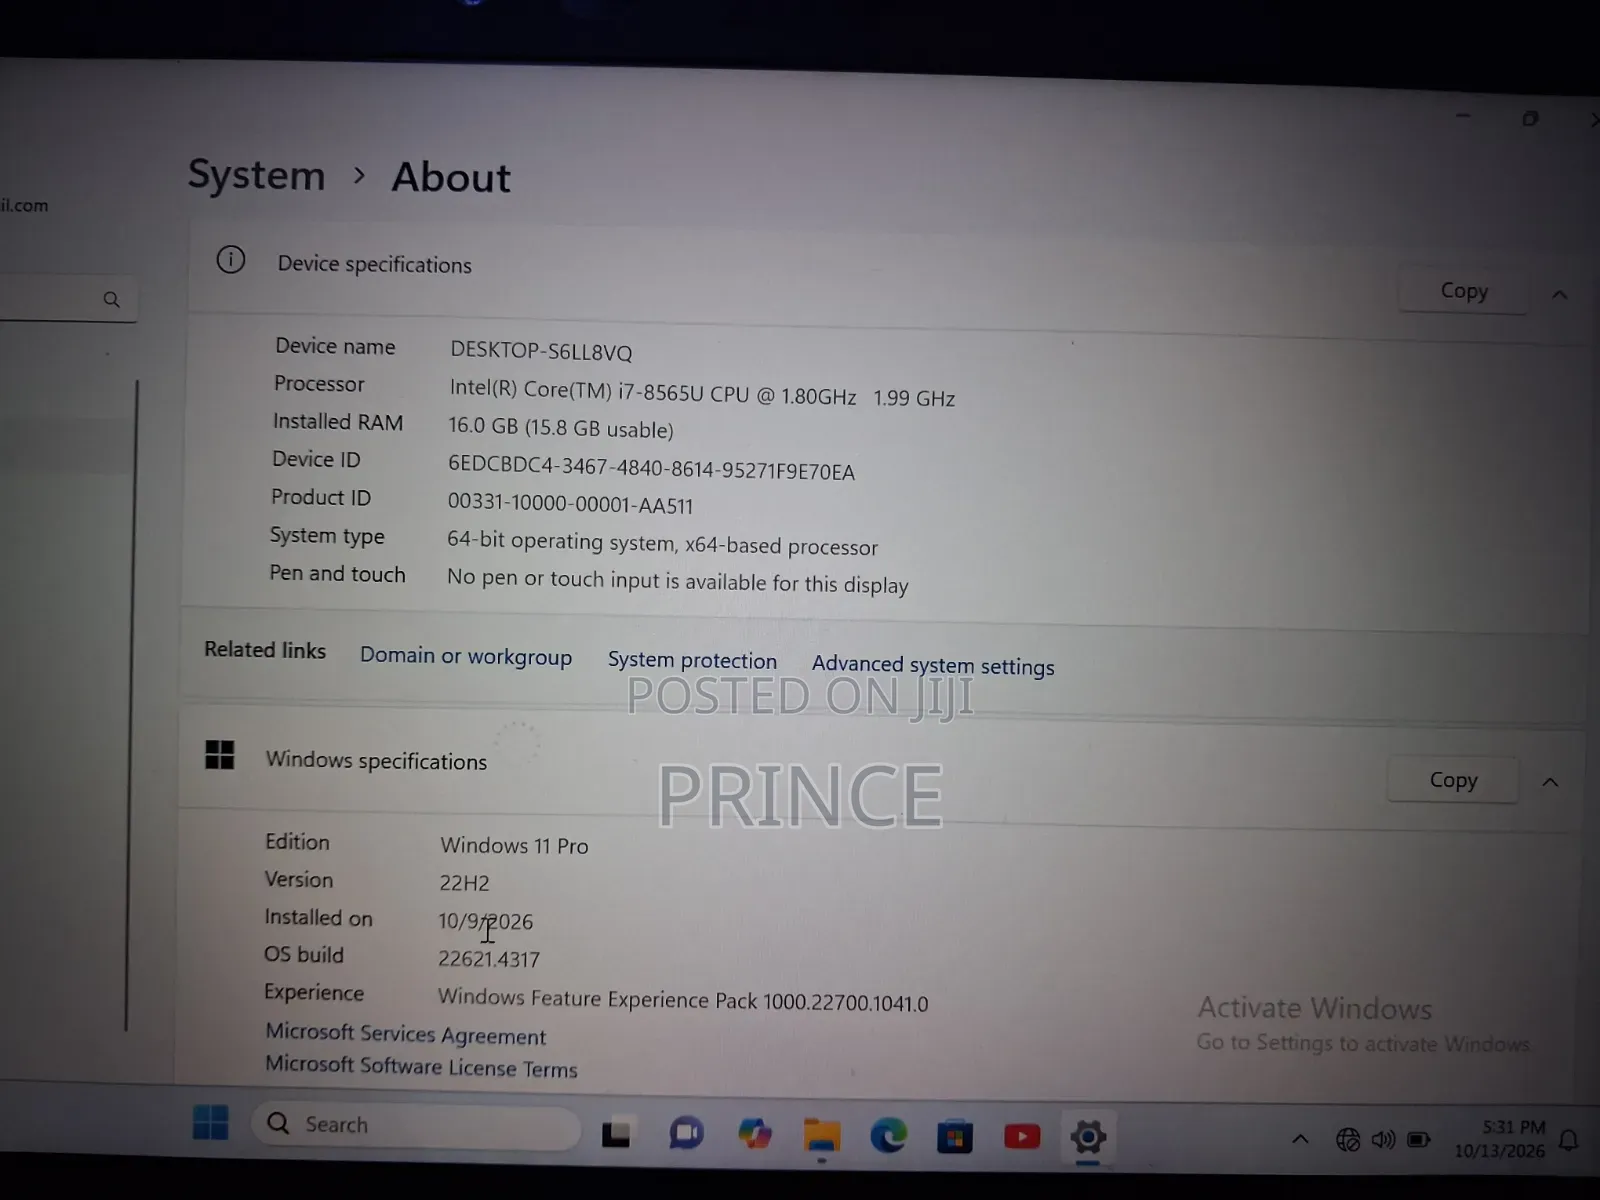Image resolution: width=1600 pixels, height=1200 pixels.
Task: Click the Windows specifications logo icon
Action: point(219,755)
